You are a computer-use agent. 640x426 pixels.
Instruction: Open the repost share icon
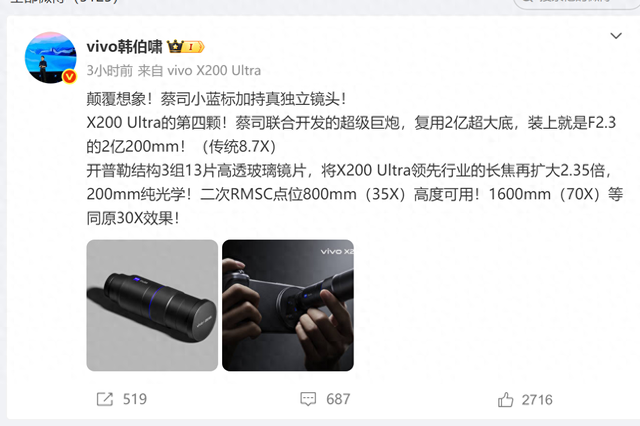click(104, 399)
